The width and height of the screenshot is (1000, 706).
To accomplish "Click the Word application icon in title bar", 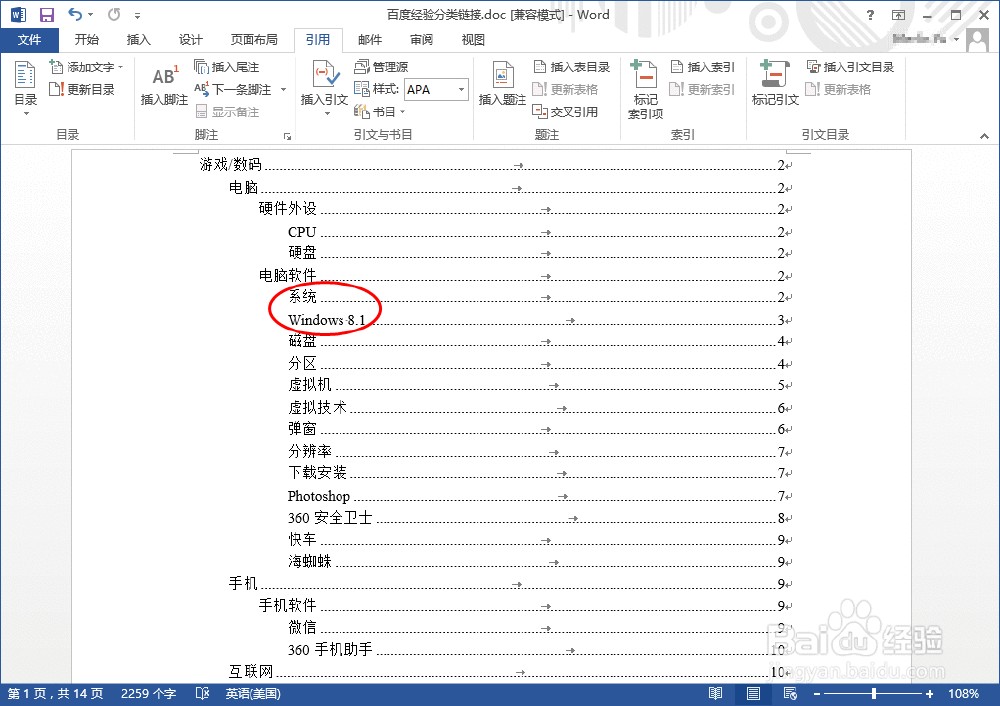I will (x=18, y=15).
